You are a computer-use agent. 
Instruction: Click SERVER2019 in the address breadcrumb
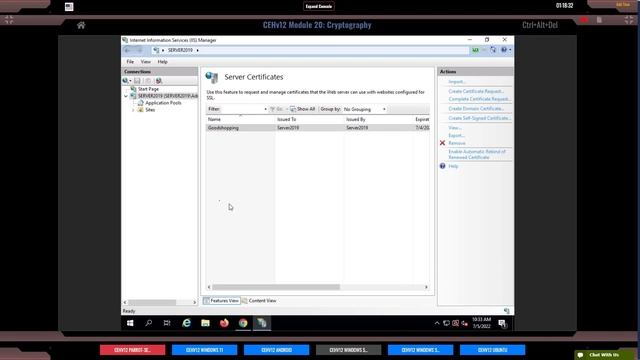[180, 50]
